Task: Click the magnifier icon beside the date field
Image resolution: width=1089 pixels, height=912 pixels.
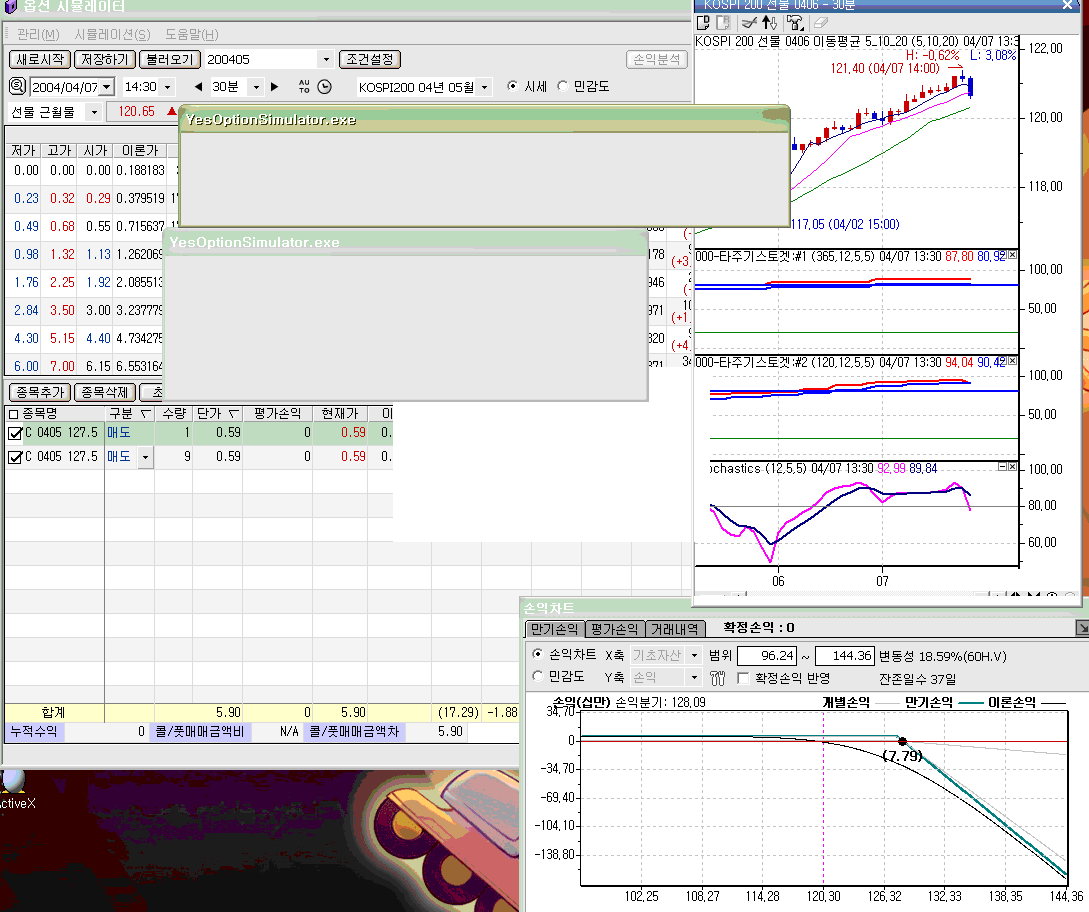Action: pos(18,87)
